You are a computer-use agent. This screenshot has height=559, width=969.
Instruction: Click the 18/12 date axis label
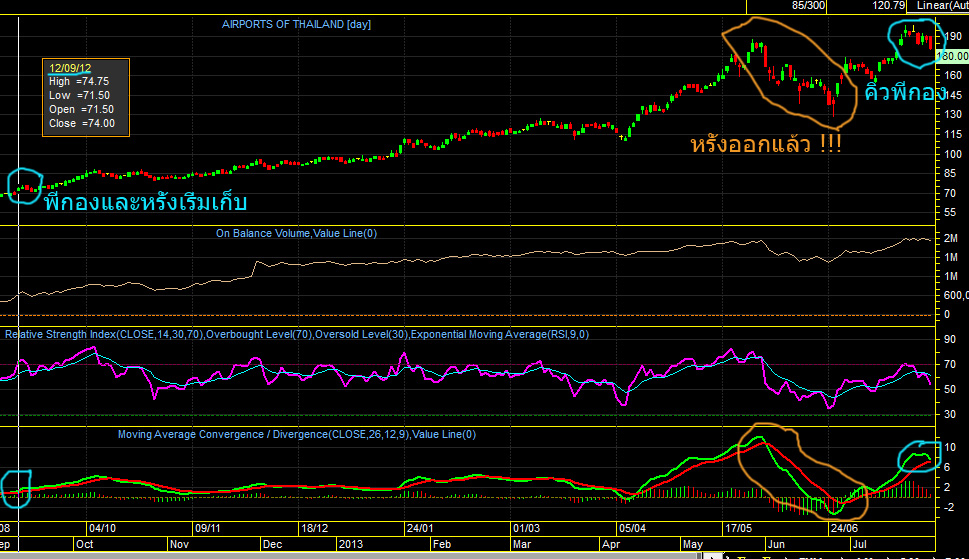[315, 528]
